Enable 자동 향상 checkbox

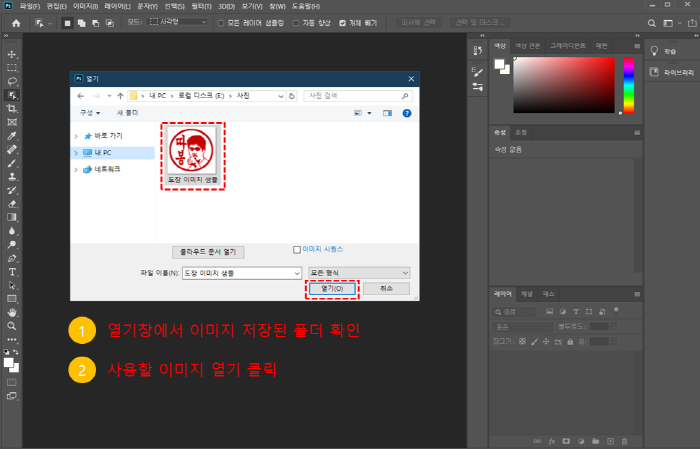tap(296, 23)
